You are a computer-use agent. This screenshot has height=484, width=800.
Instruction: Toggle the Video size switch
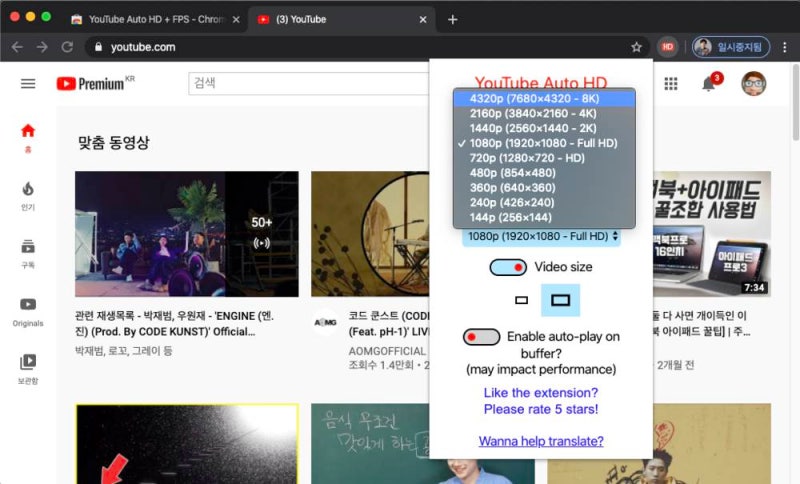508,267
